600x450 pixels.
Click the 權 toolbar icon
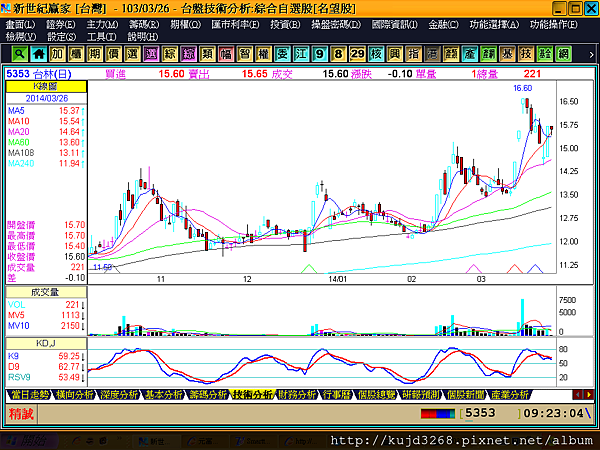pos(263,54)
